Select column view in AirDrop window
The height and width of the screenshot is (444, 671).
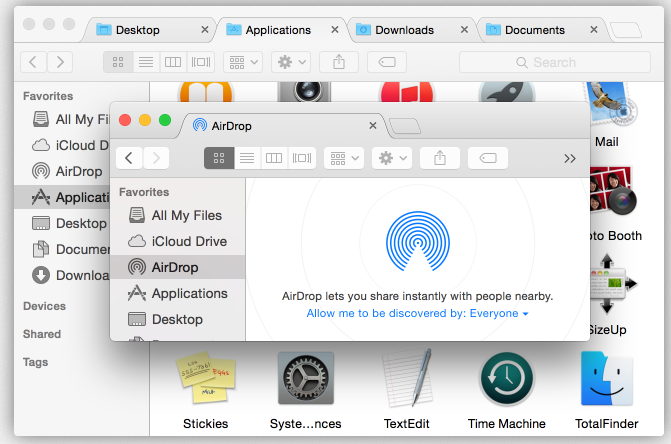[x=274, y=158]
